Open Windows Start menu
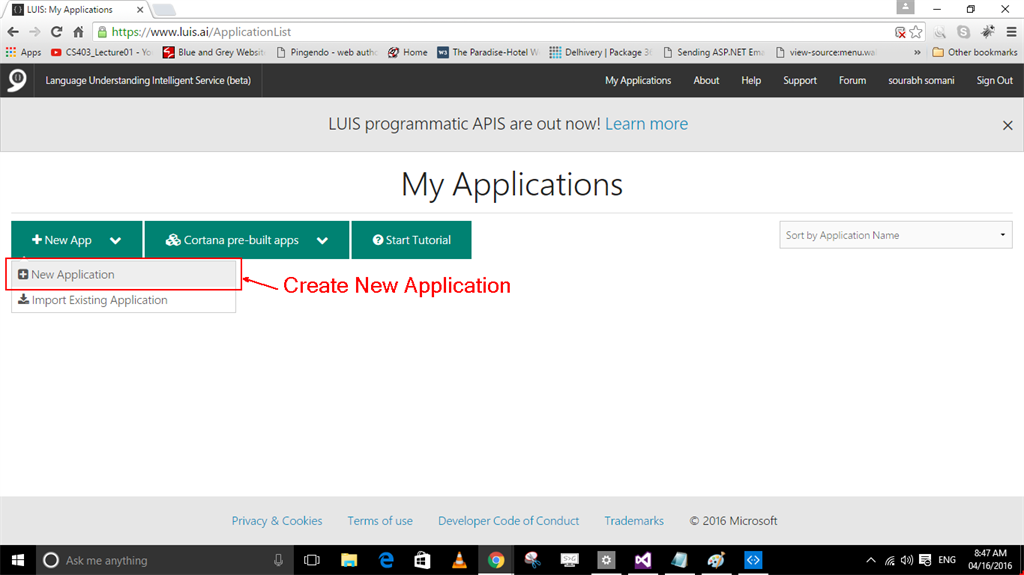 pyautogui.click(x=18, y=560)
